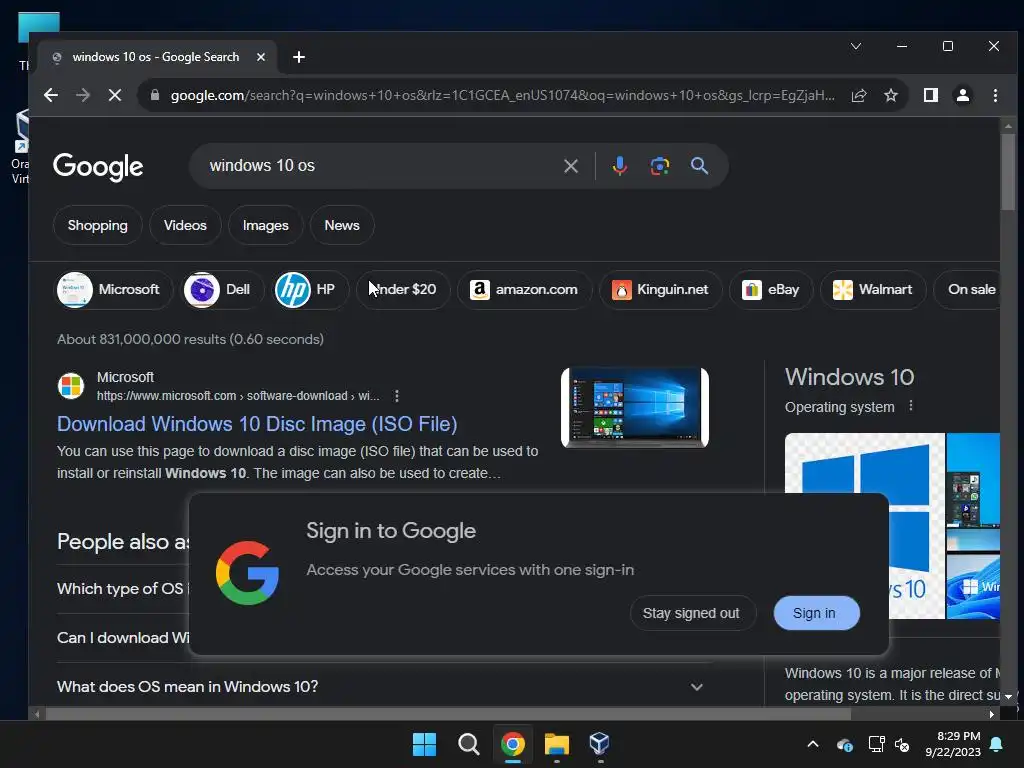Open File Explorer from taskbar
Image resolution: width=1024 pixels, height=768 pixels.
557,744
